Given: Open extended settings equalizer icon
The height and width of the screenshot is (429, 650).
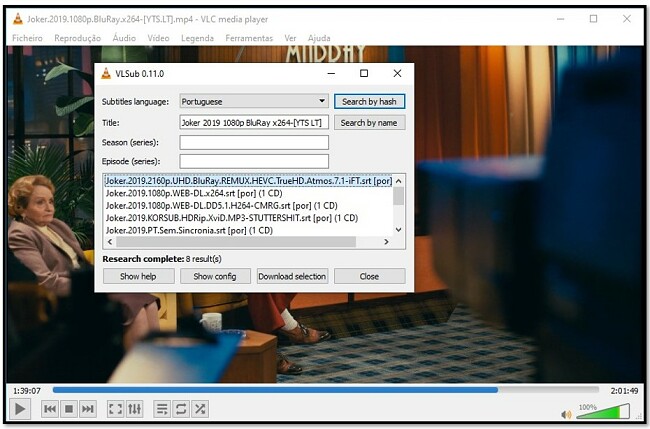Looking at the screenshot, I should 134,409.
